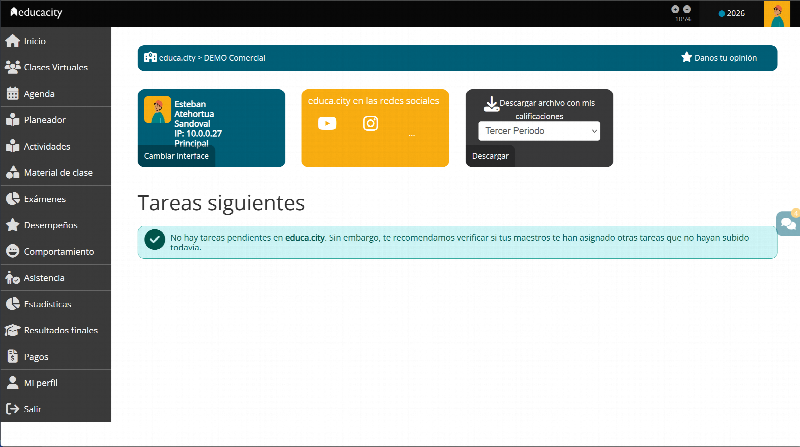Open Planeador from the sidebar
The width and height of the screenshot is (800, 447).
55,120
